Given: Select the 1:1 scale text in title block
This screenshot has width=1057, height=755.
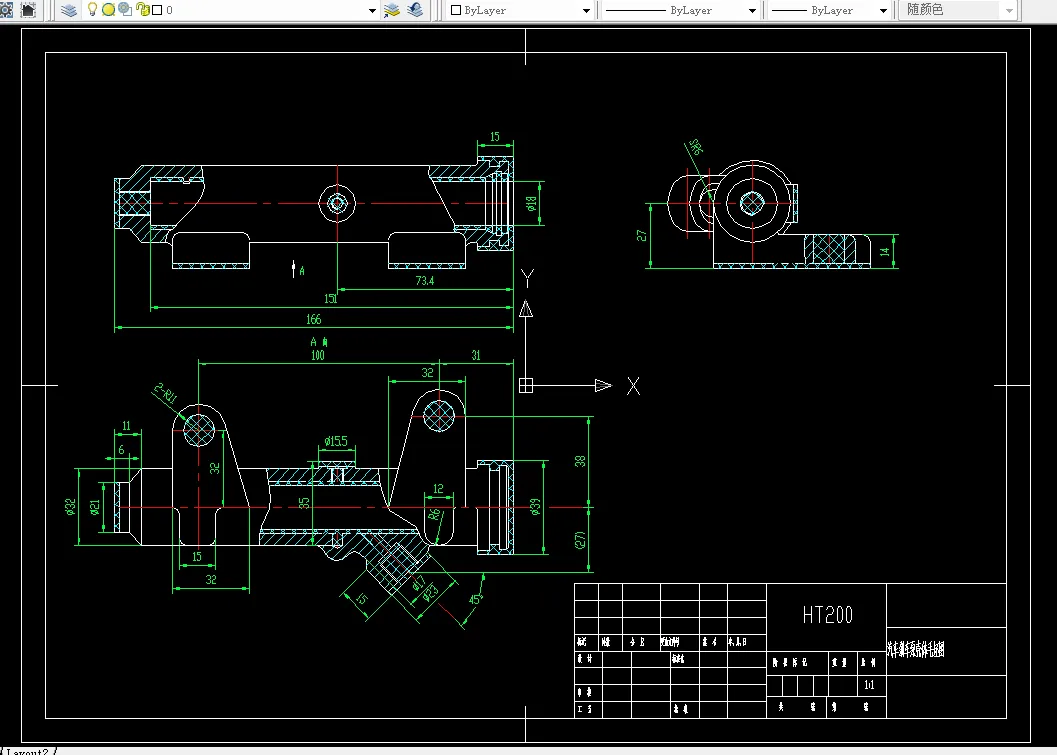Looking at the screenshot, I should (x=869, y=685).
